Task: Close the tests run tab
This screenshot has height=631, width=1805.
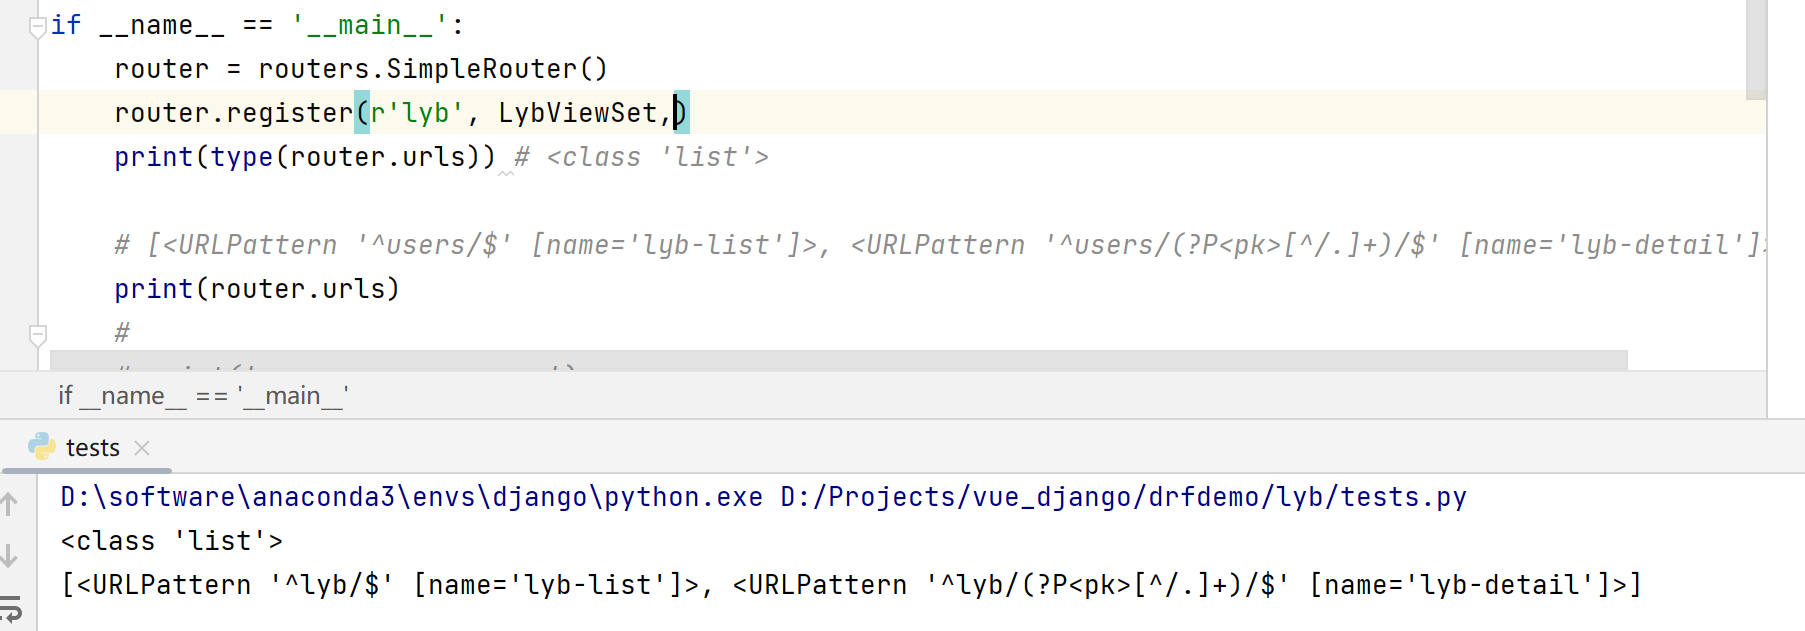Action: (x=142, y=448)
